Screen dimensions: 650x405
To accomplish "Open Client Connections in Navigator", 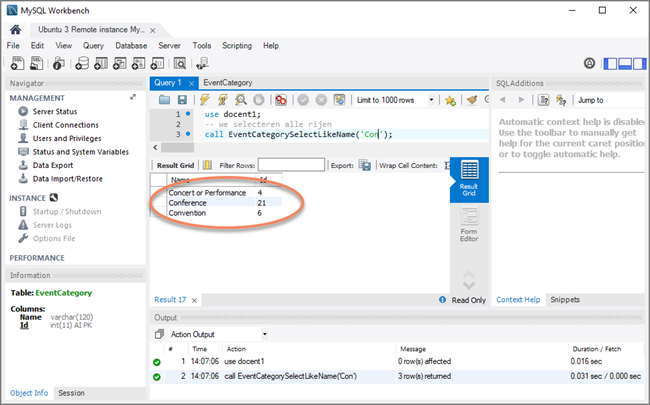I will click(65, 125).
